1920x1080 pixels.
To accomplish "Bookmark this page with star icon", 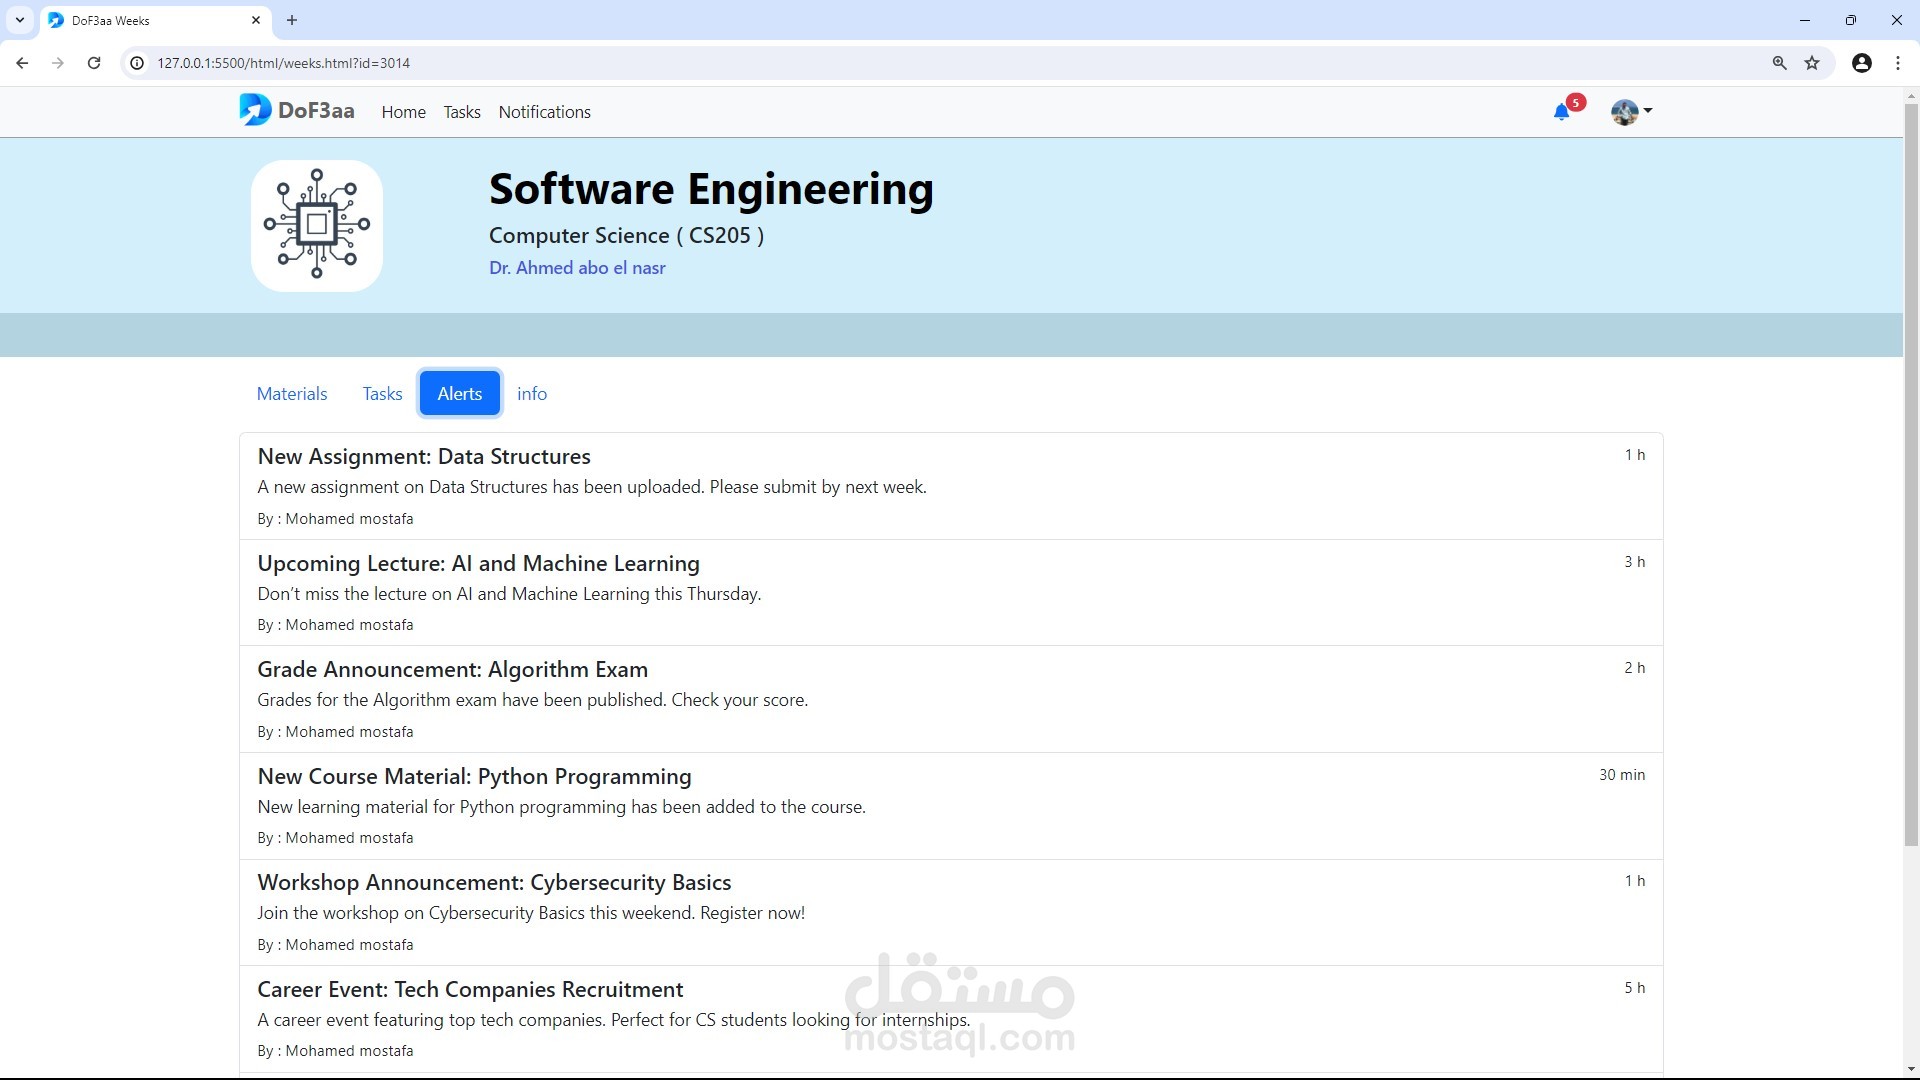I will (1812, 63).
